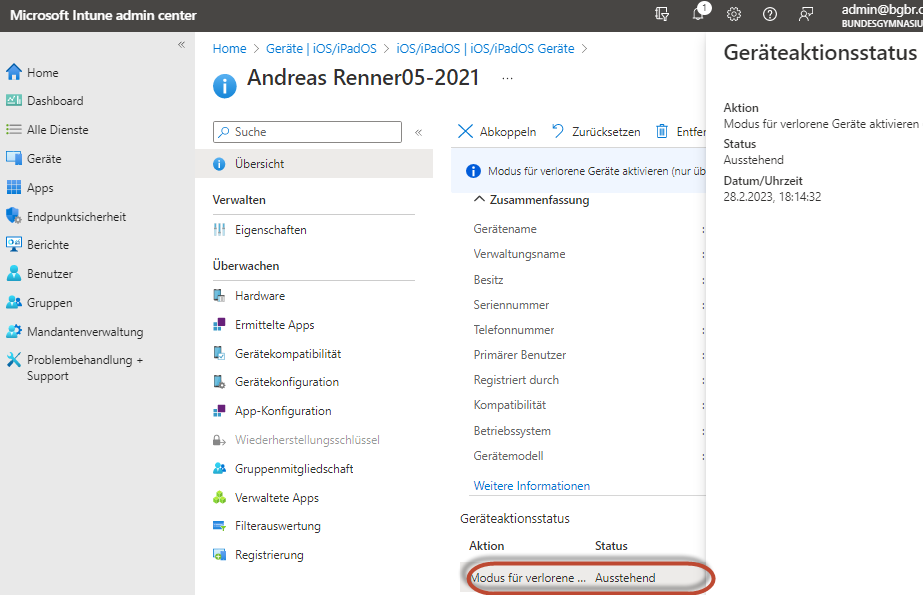The width and height of the screenshot is (923, 595).
Task: Open the ellipsis menu beside device name
Action: coord(507,78)
